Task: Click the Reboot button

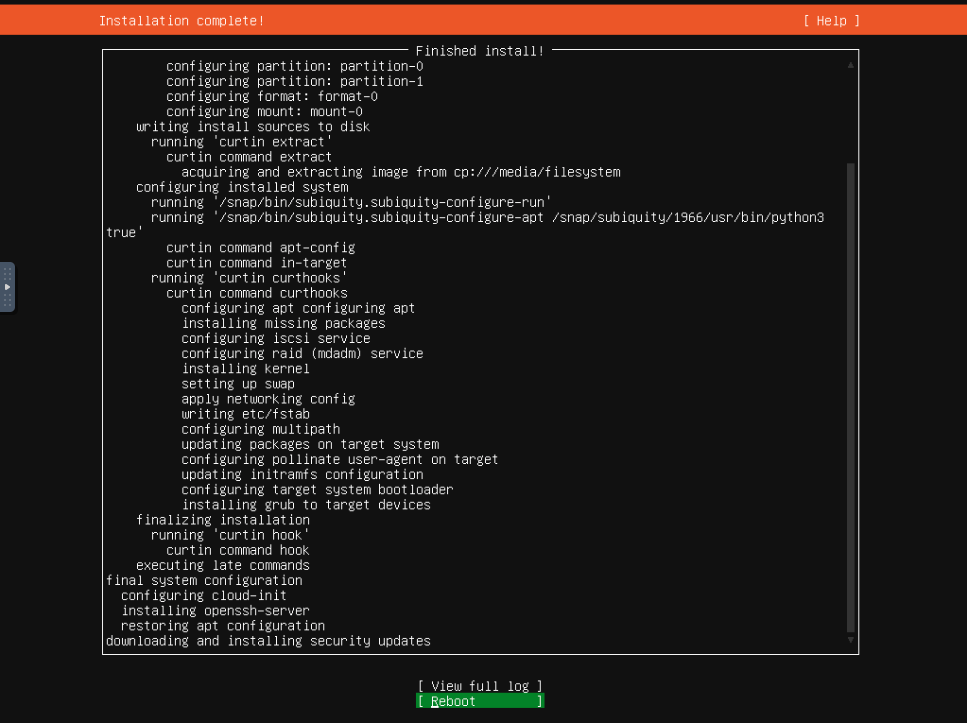Action: click(x=480, y=701)
